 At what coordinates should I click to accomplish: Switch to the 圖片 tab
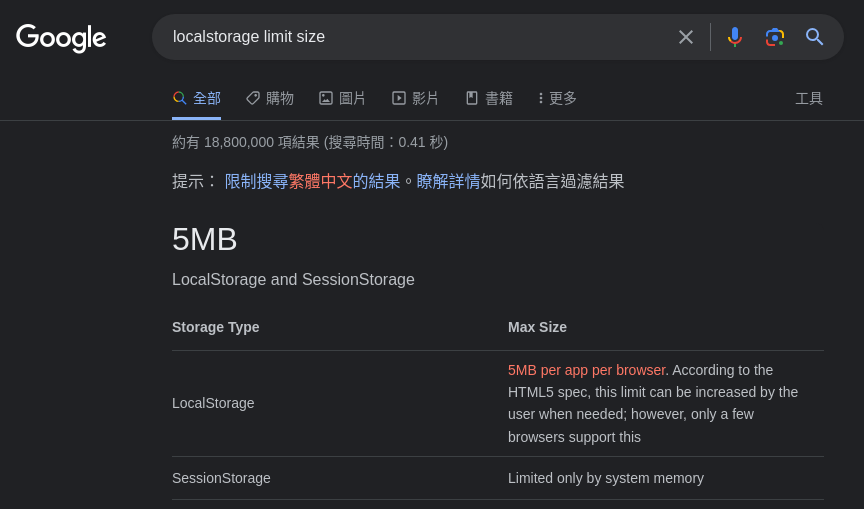(x=342, y=99)
